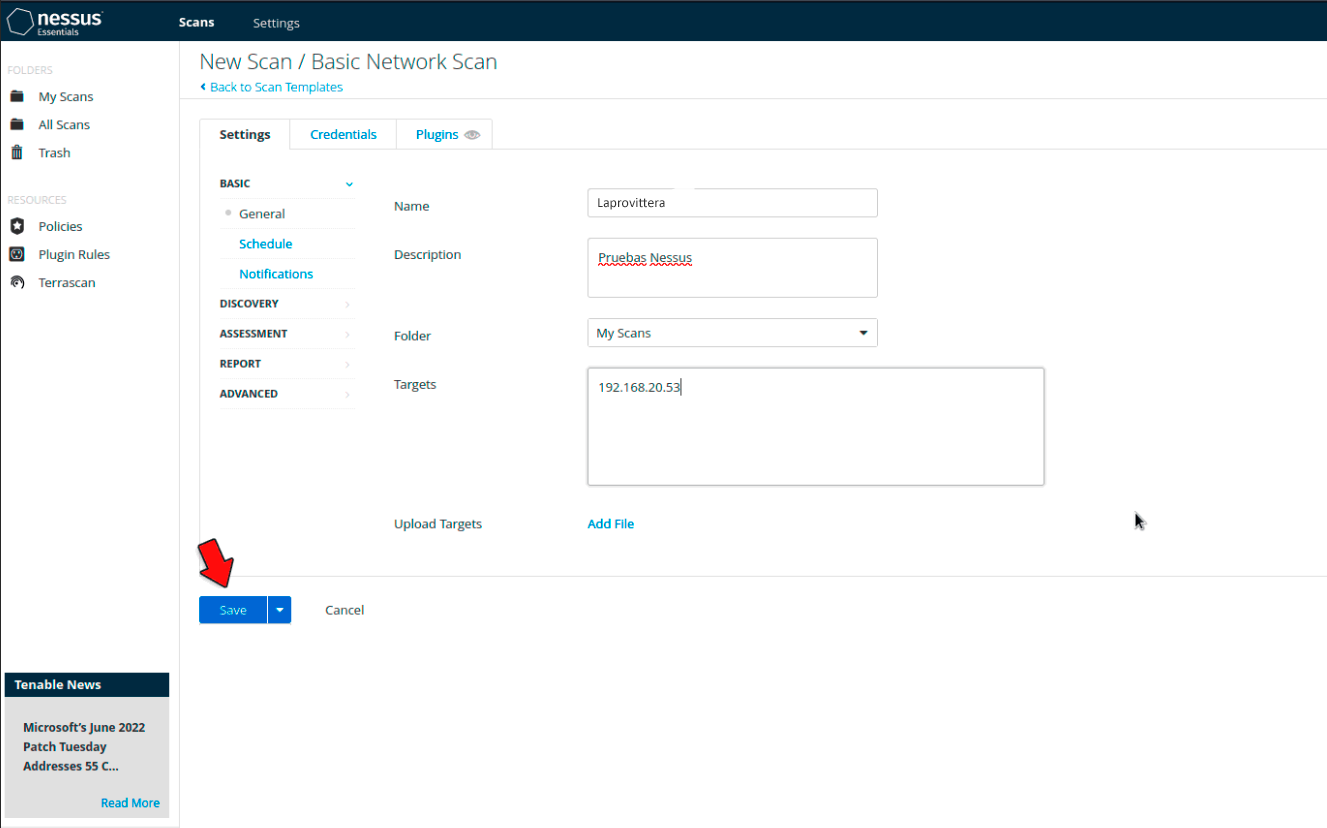This screenshot has width=1327, height=828.
Task: Open the Scans top menu
Action: coord(196,22)
